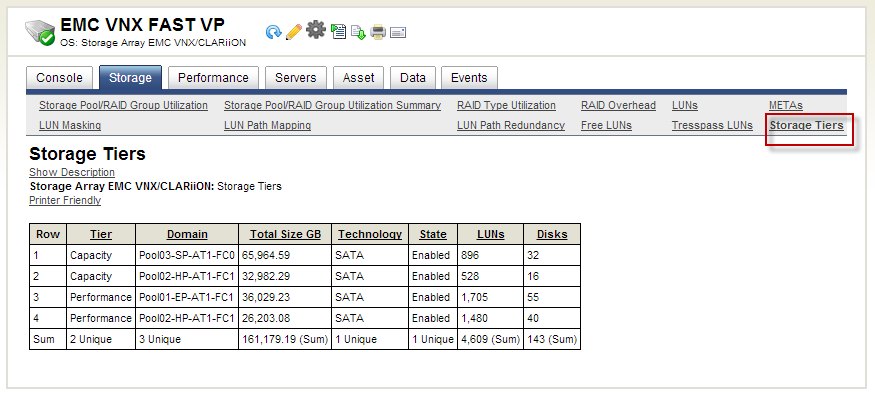Click the Pool03-SP-AT1-FC0 domain cell
This screenshot has width=875, height=403.
click(187, 256)
